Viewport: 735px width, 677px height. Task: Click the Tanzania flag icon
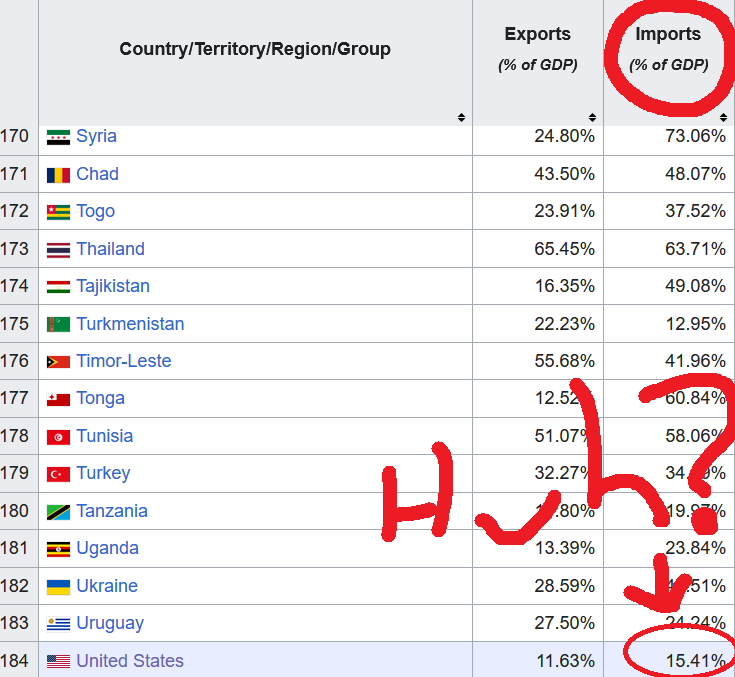(58, 512)
